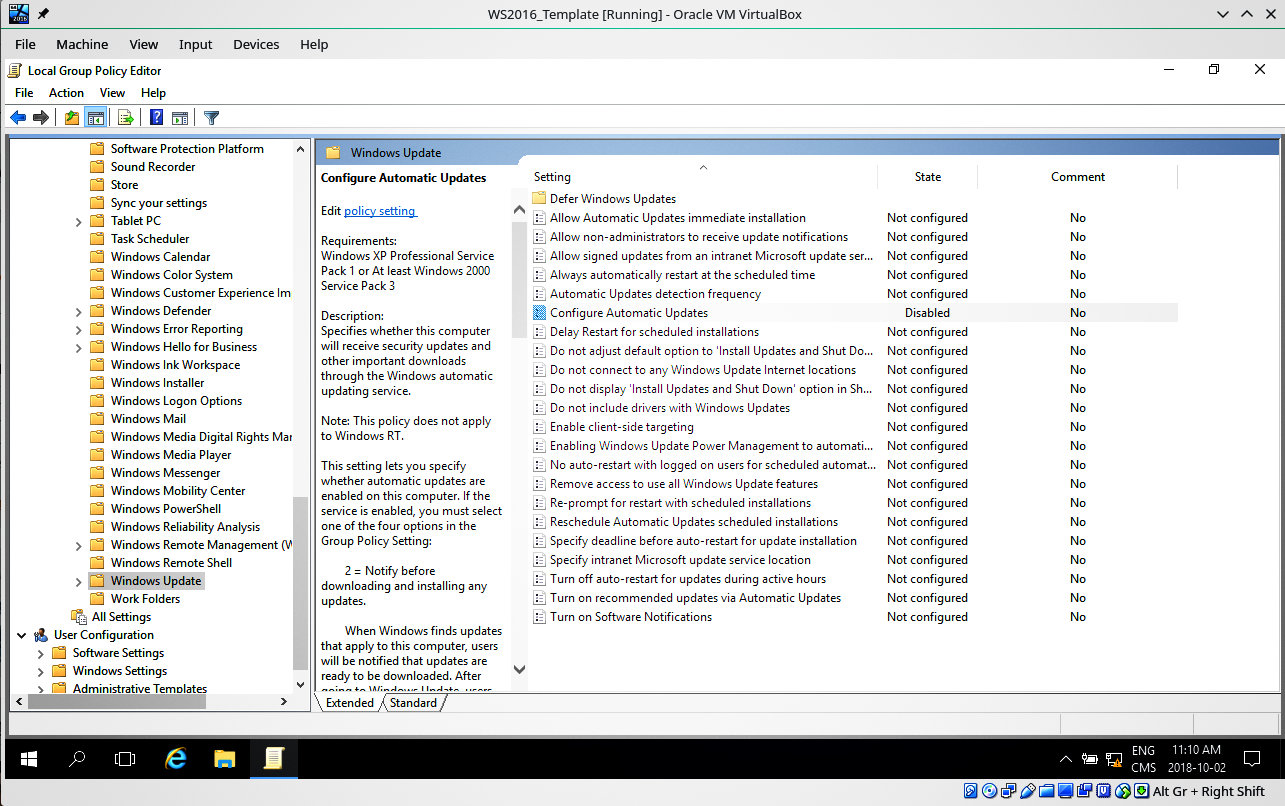
Task: Open the VirtualBox Input menu
Action: [x=195, y=44]
